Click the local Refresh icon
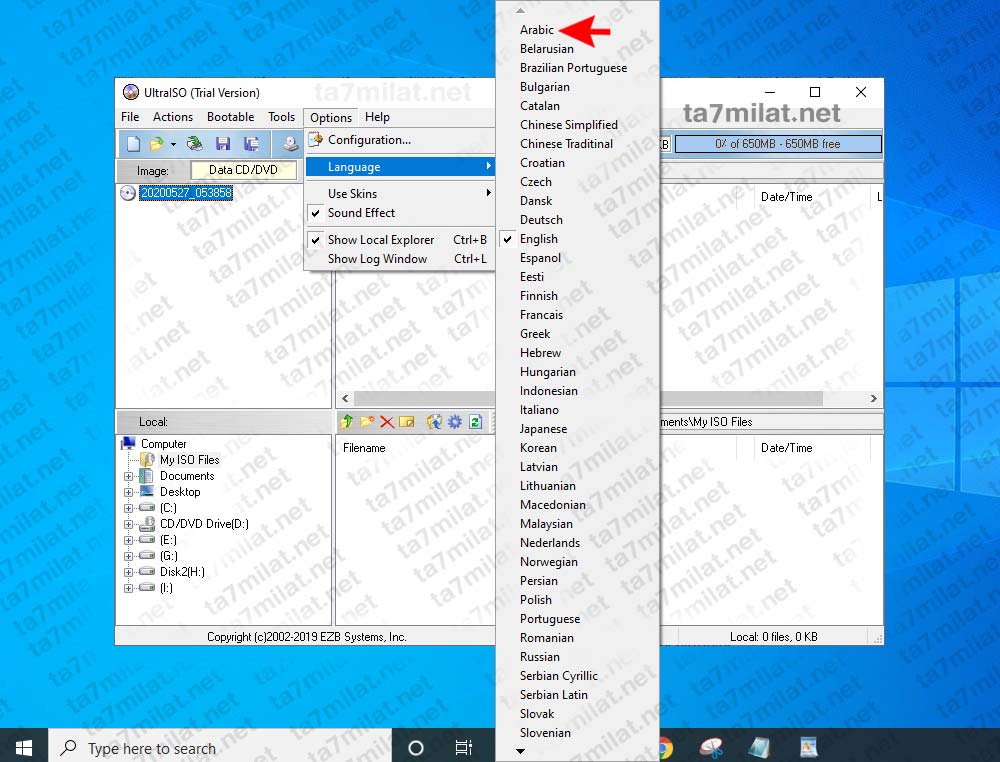 [x=475, y=421]
